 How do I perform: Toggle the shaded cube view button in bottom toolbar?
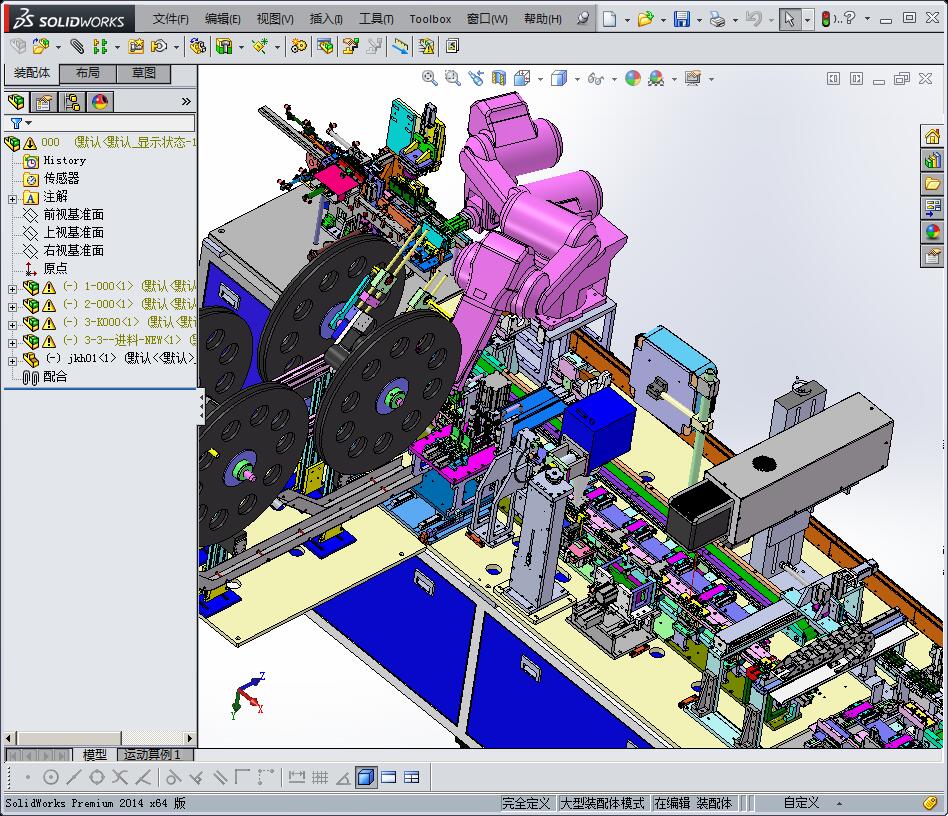click(x=366, y=777)
